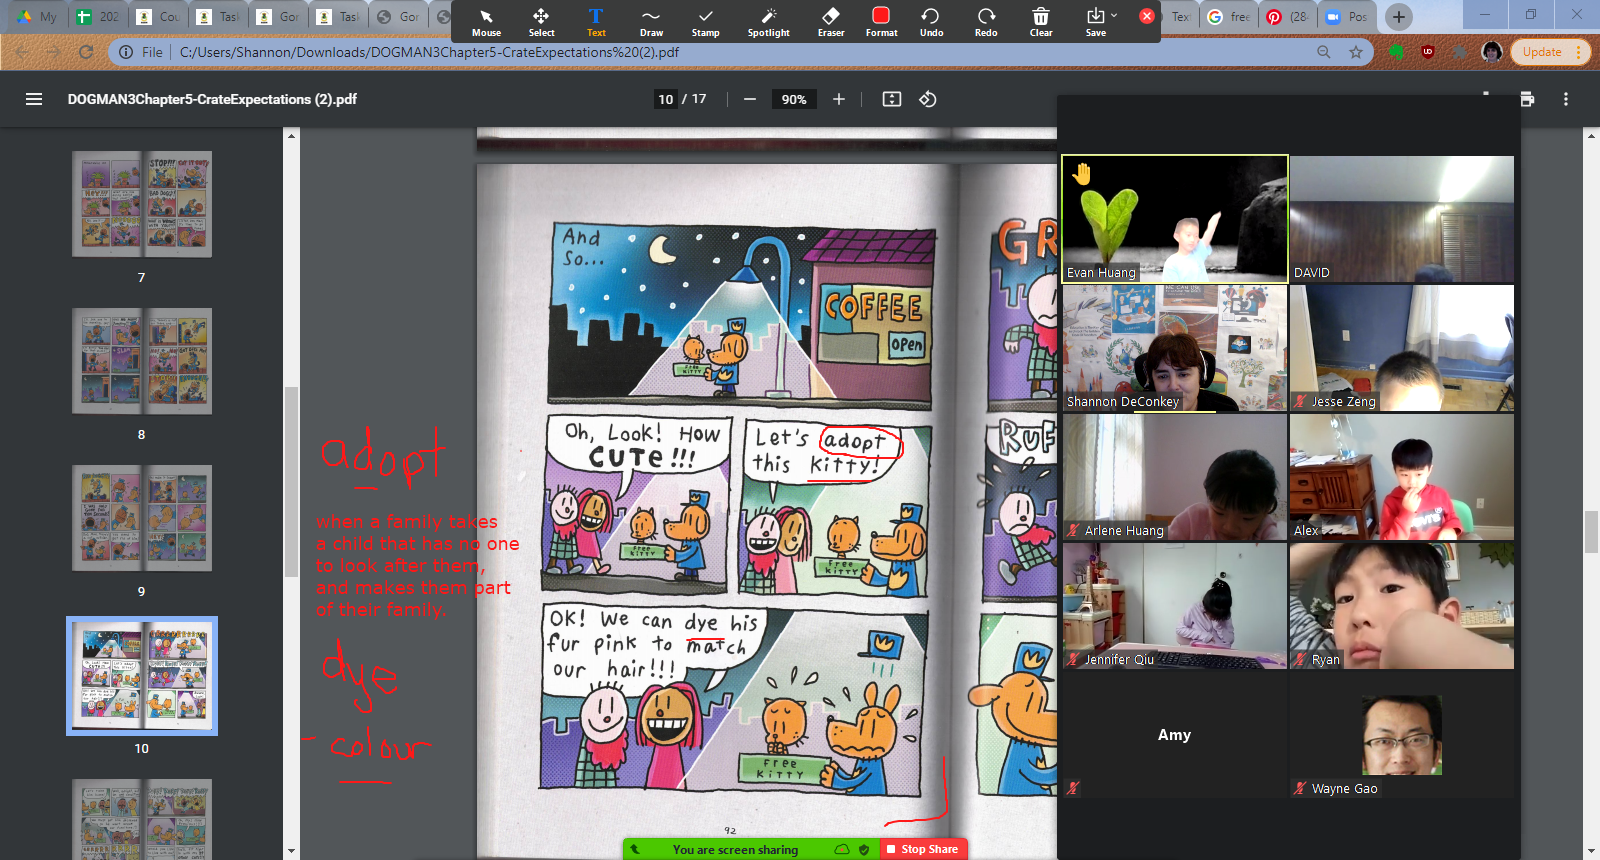This screenshot has height=860, width=1600.
Task: Open the Stamp annotation tool
Action: click(x=706, y=22)
